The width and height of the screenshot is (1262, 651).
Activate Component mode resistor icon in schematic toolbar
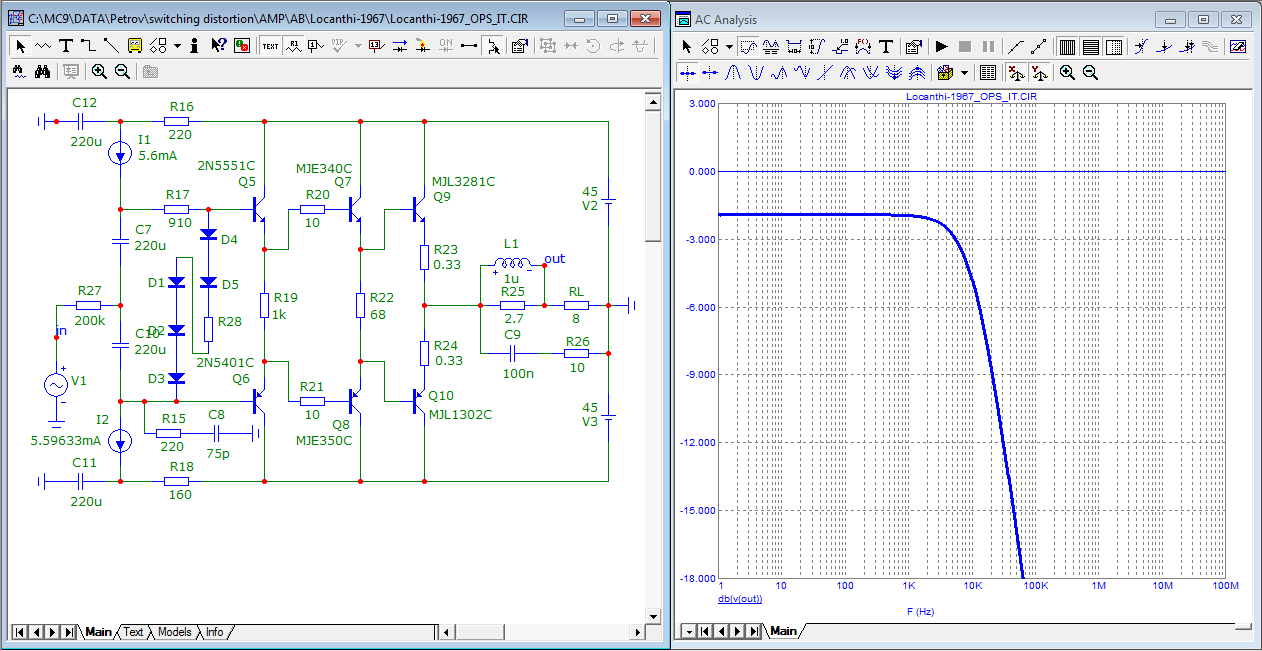coord(43,46)
